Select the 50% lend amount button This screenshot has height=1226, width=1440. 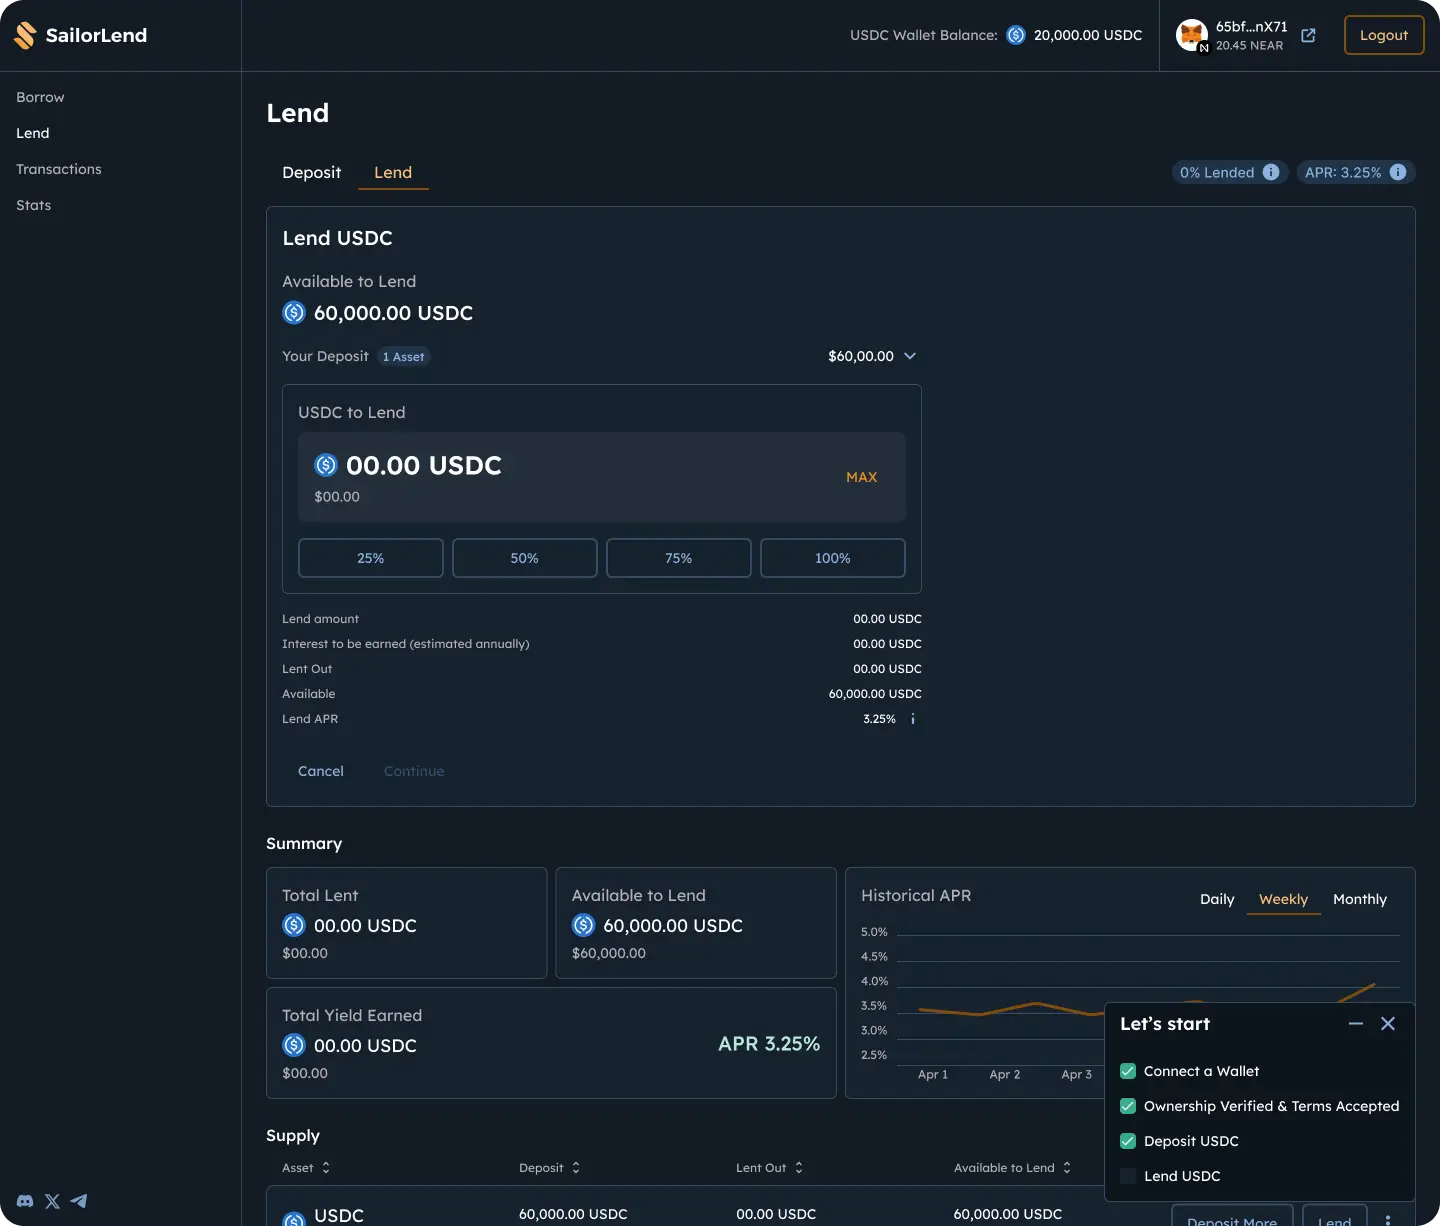tap(524, 558)
